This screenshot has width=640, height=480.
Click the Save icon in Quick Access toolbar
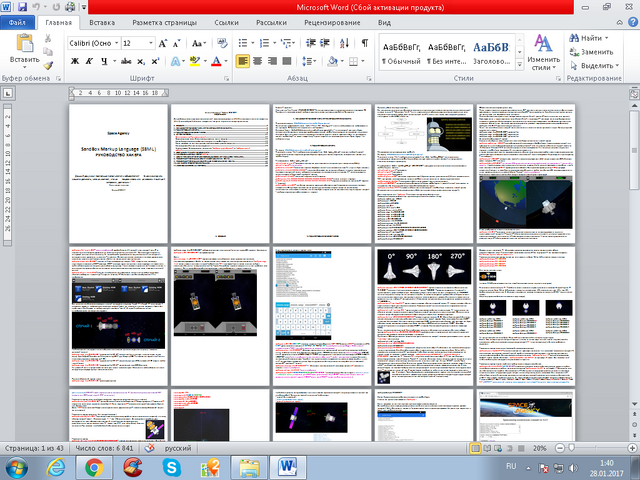pos(22,7)
